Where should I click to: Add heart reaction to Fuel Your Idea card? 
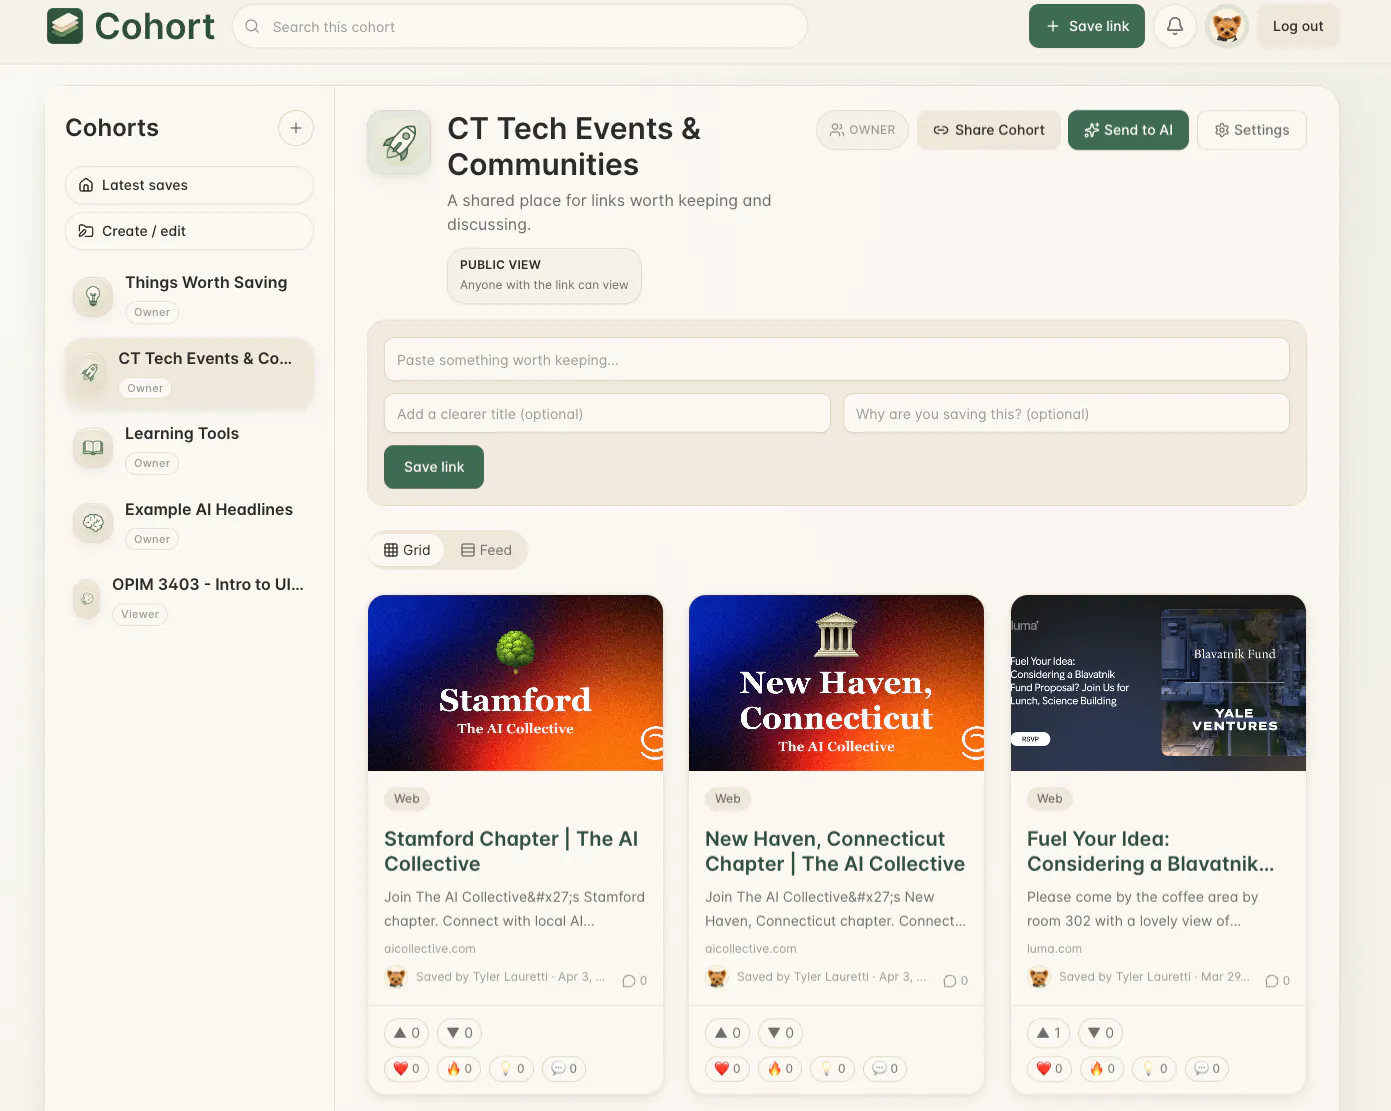pyautogui.click(x=1050, y=1069)
